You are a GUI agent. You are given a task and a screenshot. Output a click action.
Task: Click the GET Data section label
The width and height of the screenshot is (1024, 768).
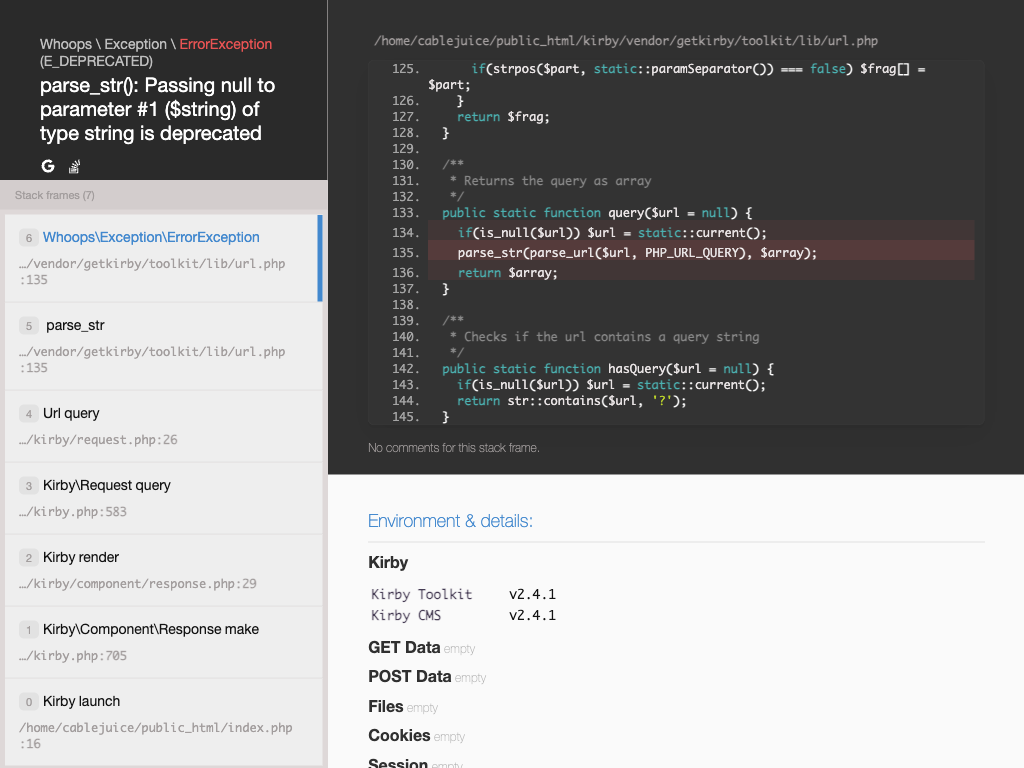pos(404,648)
